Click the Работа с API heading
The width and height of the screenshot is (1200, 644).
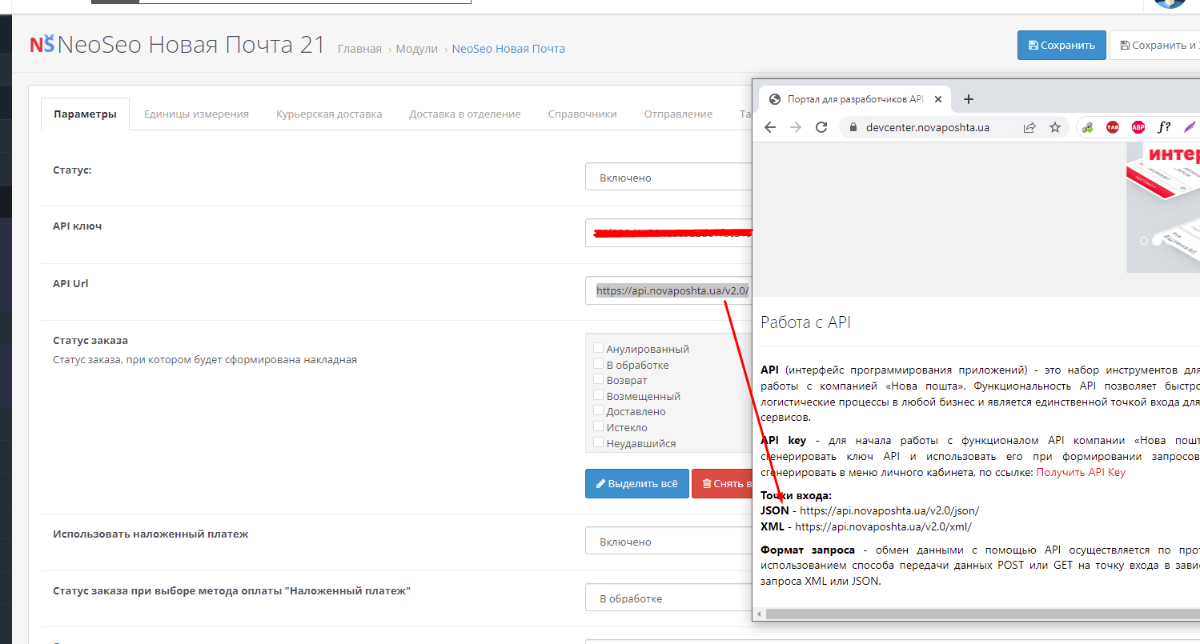tap(805, 322)
